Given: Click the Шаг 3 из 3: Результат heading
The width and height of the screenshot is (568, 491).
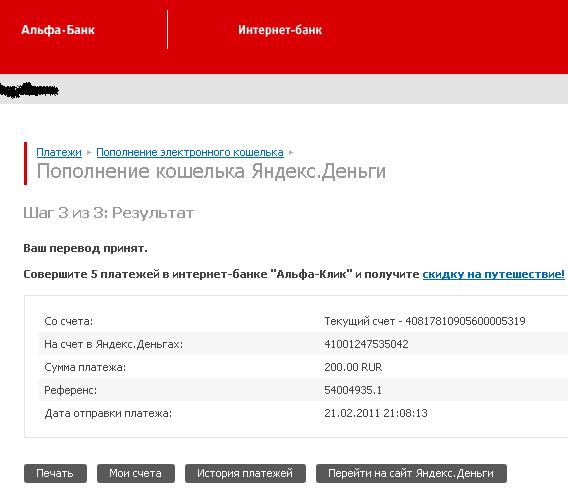Looking at the screenshot, I should (x=109, y=213).
